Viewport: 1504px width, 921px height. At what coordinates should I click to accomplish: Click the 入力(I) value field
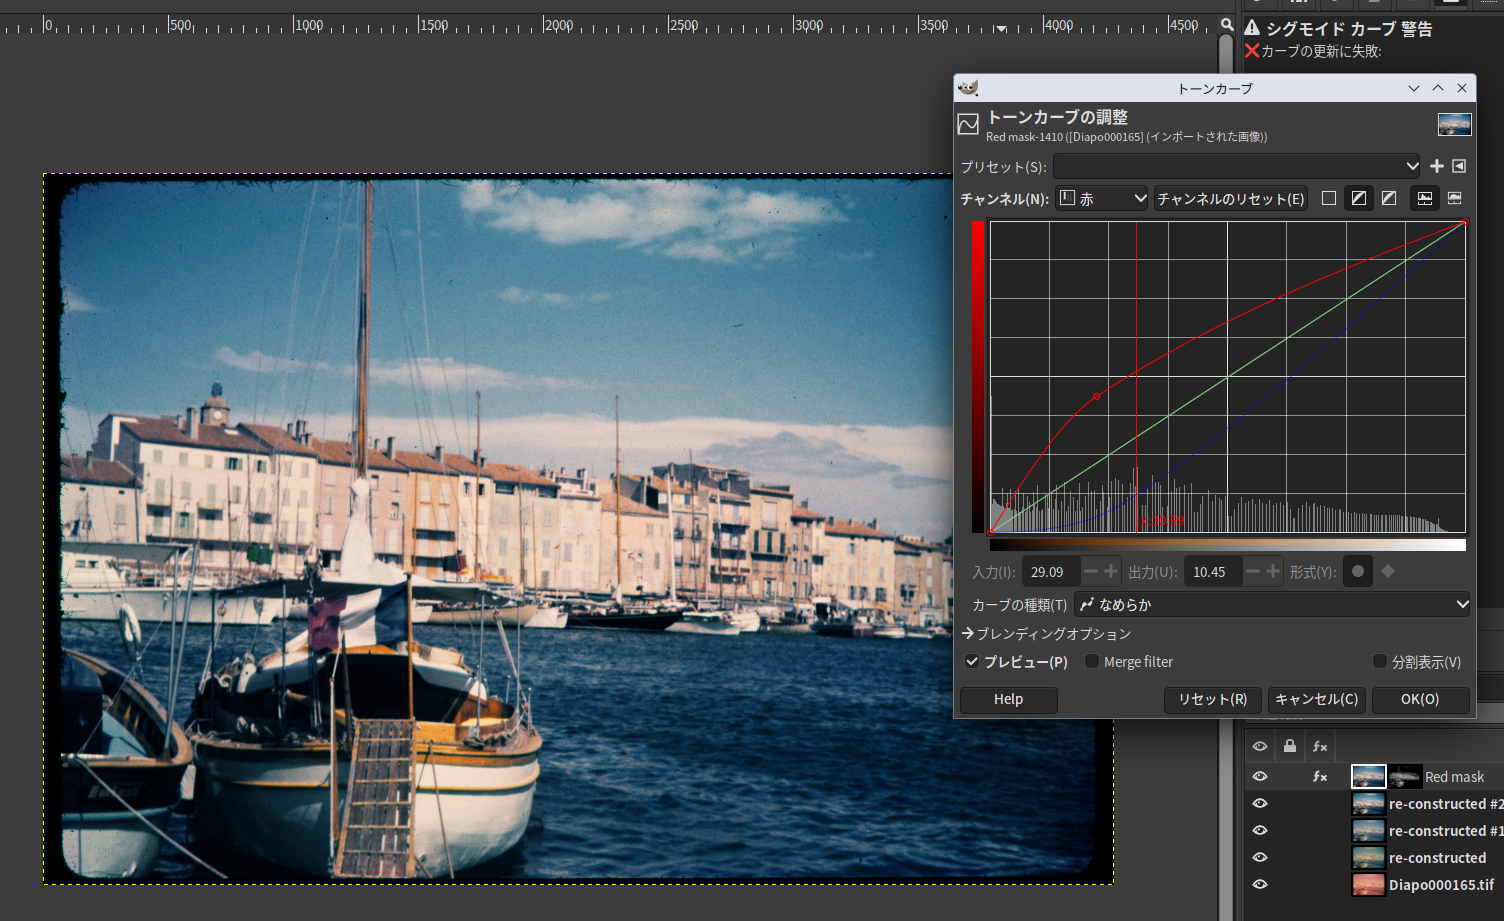(x=1049, y=572)
